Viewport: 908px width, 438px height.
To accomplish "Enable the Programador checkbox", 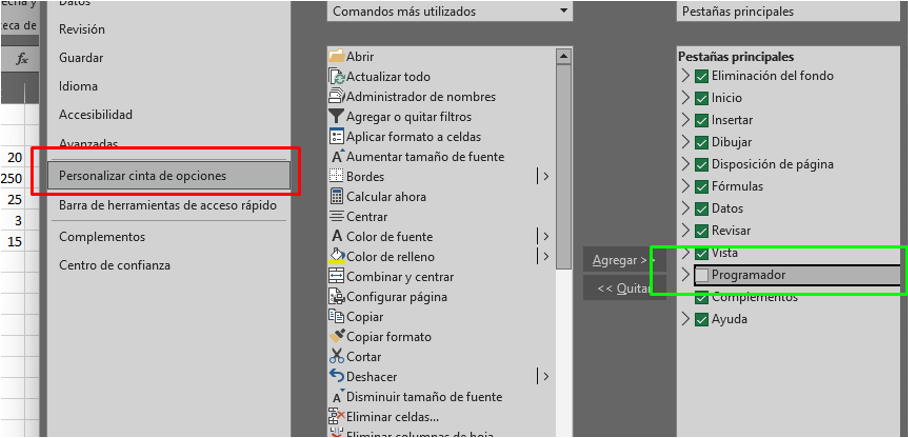I will point(702,275).
